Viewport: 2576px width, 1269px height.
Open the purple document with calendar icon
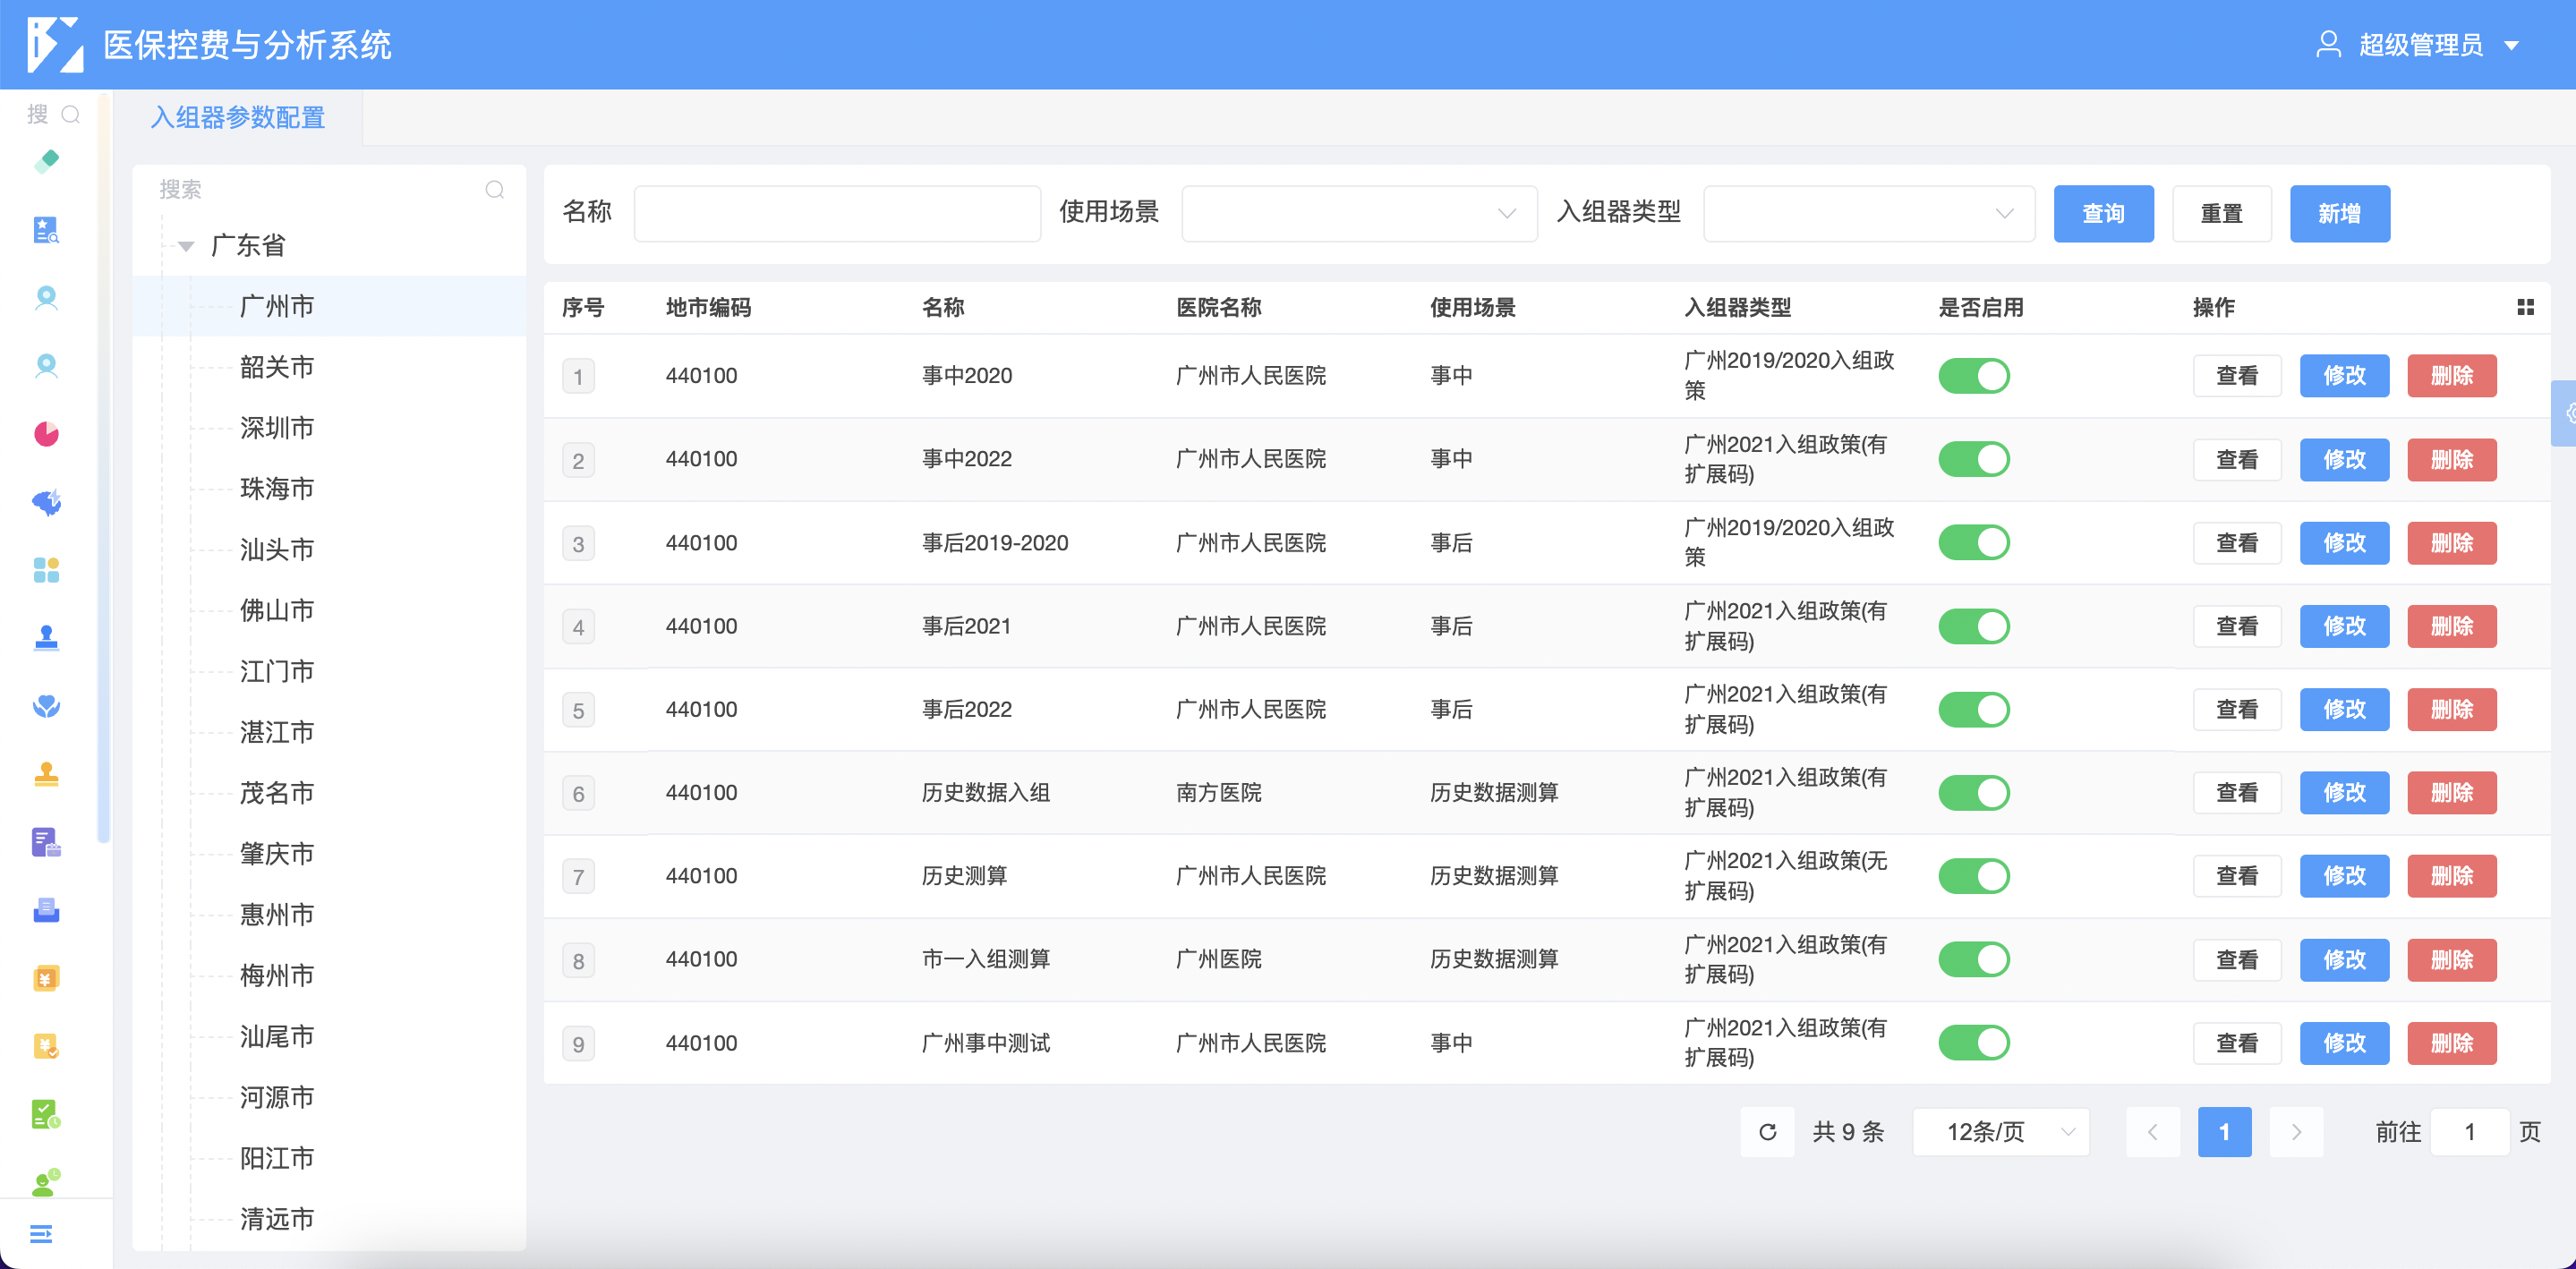[46, 842]
